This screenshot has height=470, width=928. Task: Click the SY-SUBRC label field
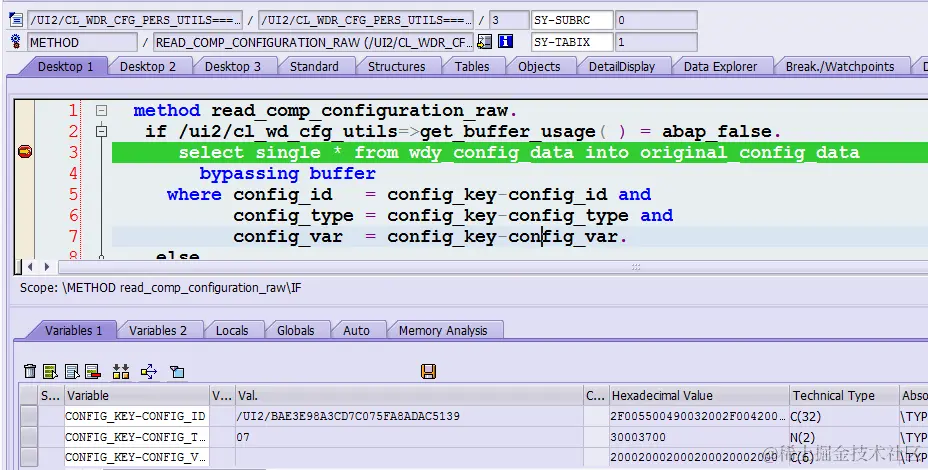(572, 20)
